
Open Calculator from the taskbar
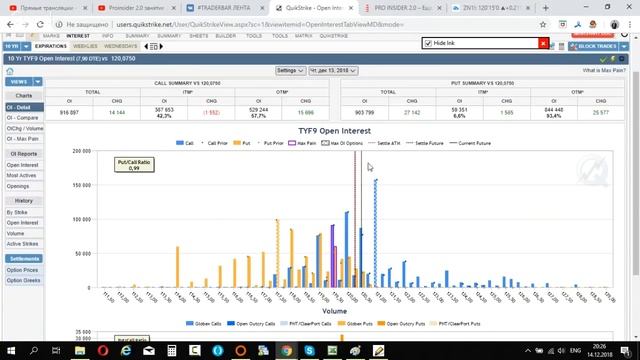[172, 351]
